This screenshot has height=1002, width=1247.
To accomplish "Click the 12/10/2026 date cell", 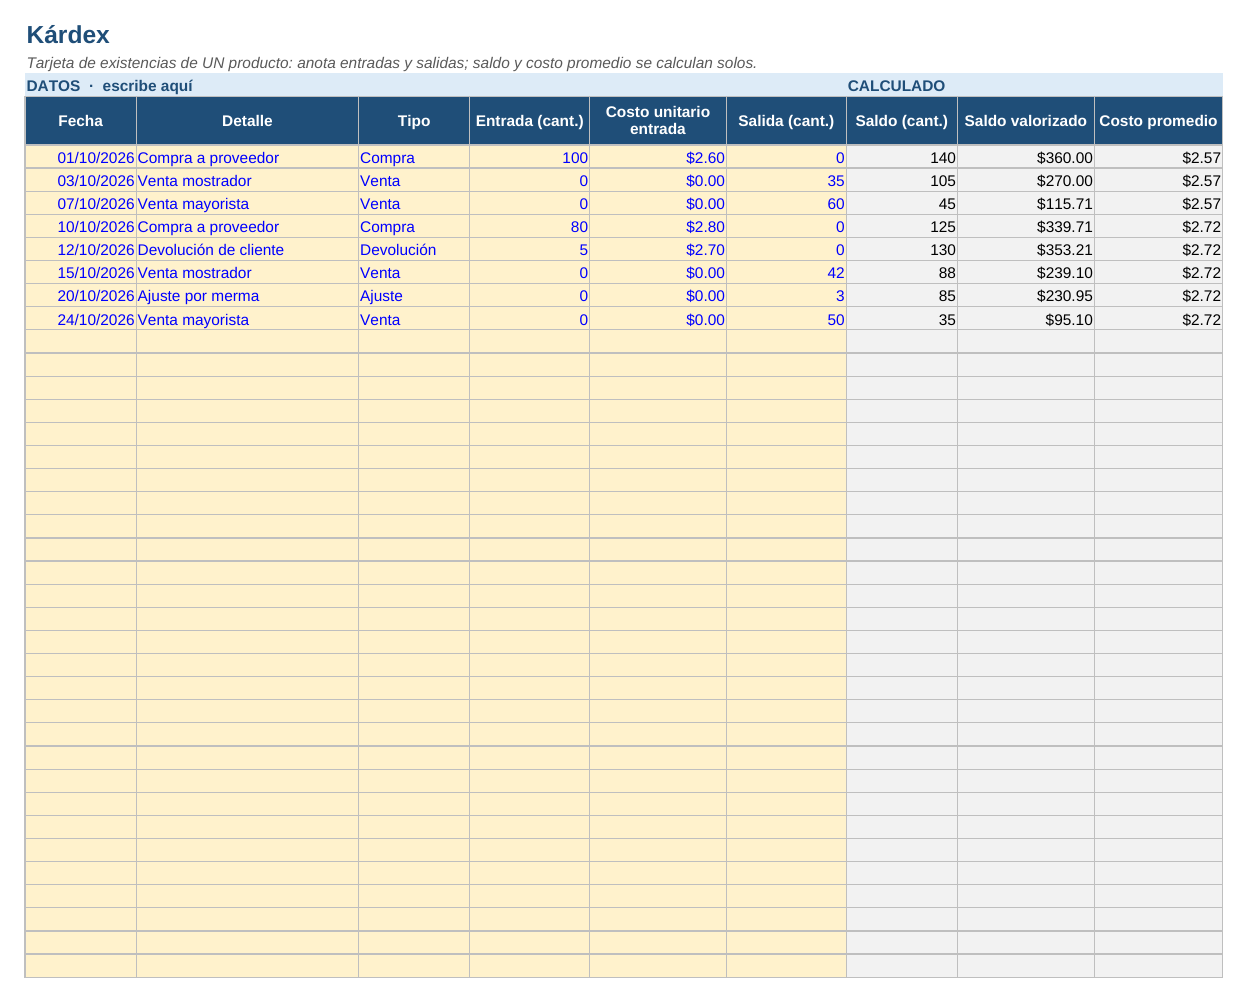I will [x=81, y=250].
